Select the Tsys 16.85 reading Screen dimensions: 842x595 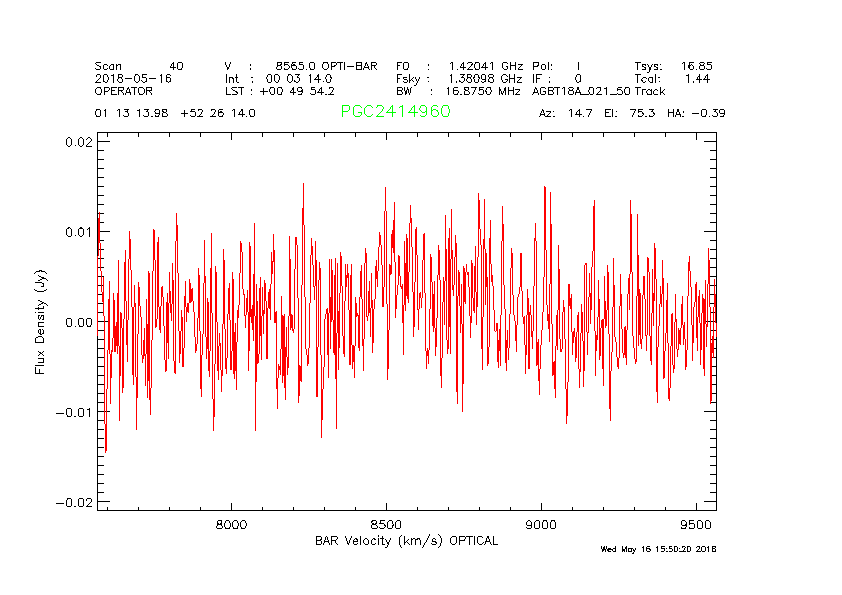(x=673, y=65)
